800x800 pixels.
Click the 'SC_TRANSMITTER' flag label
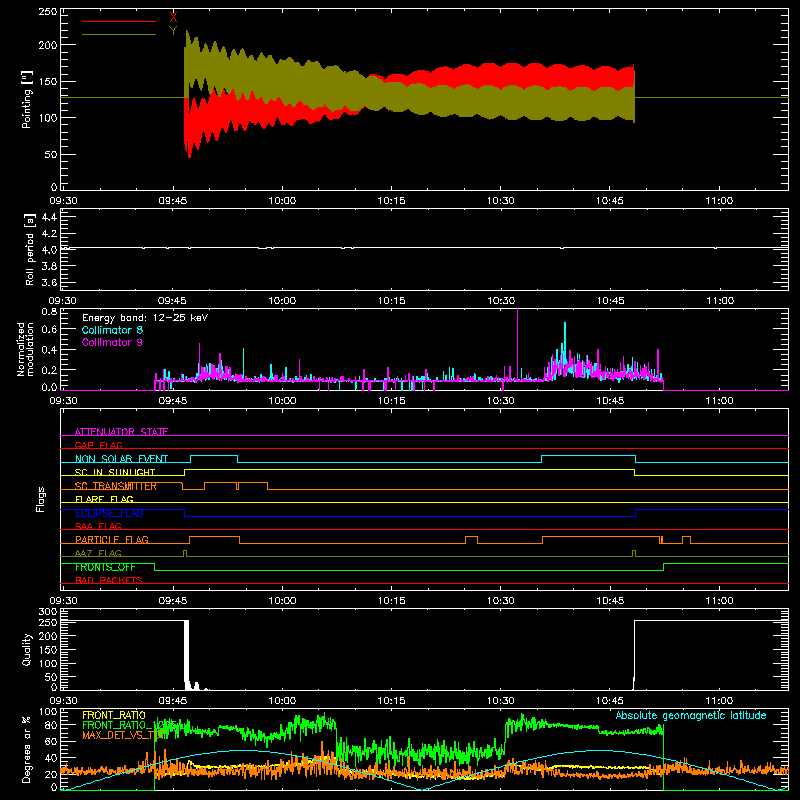(x=116, y=486)
